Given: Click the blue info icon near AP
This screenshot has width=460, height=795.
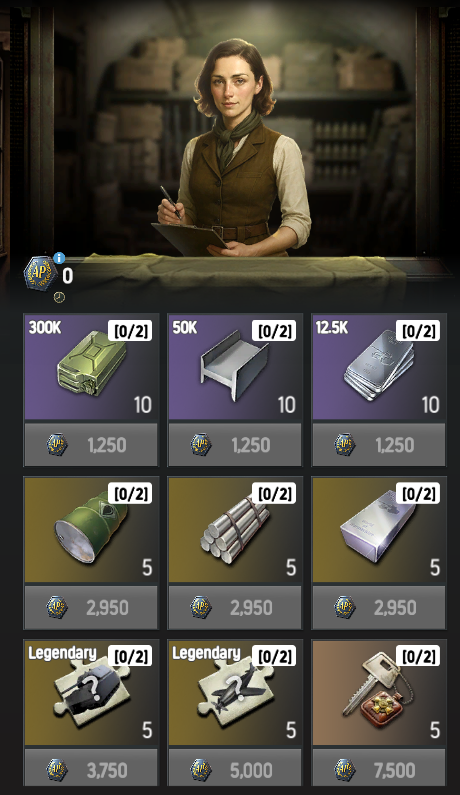Looking at the screenshot, I should pos(59,258).
